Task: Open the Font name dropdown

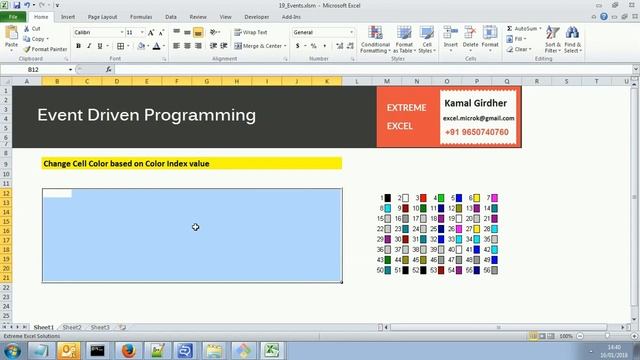Action: point(122,32)
